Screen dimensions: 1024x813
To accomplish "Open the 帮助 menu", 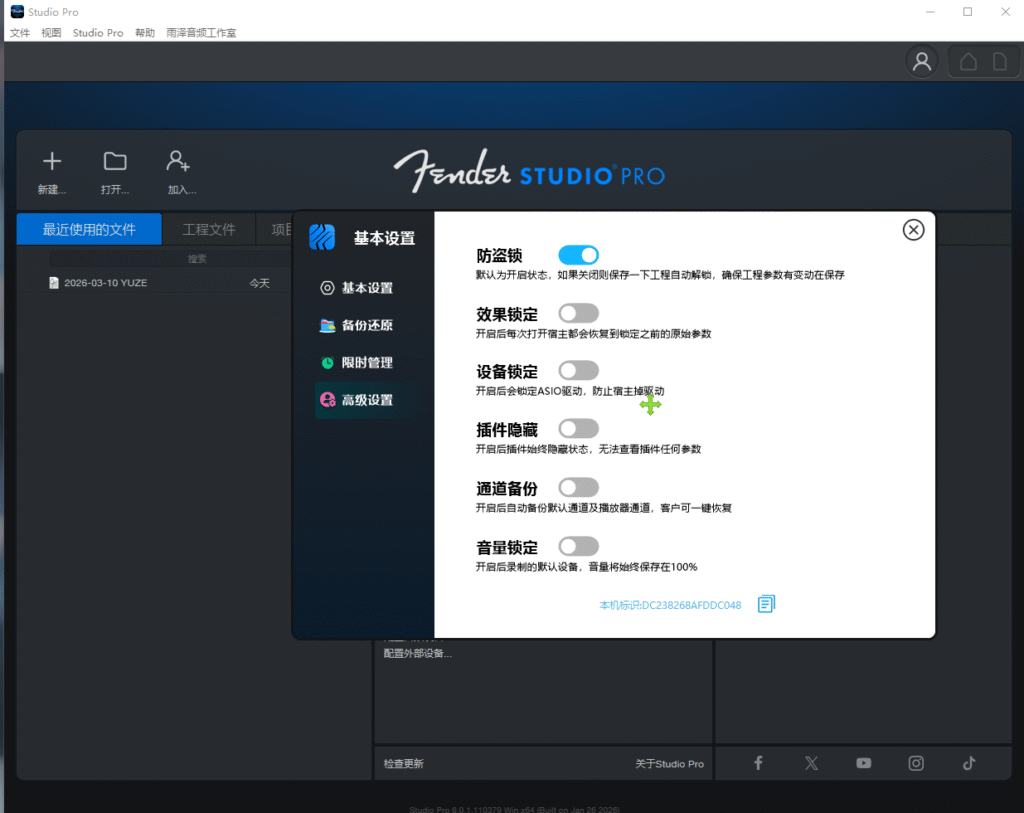I will point(144,32).
